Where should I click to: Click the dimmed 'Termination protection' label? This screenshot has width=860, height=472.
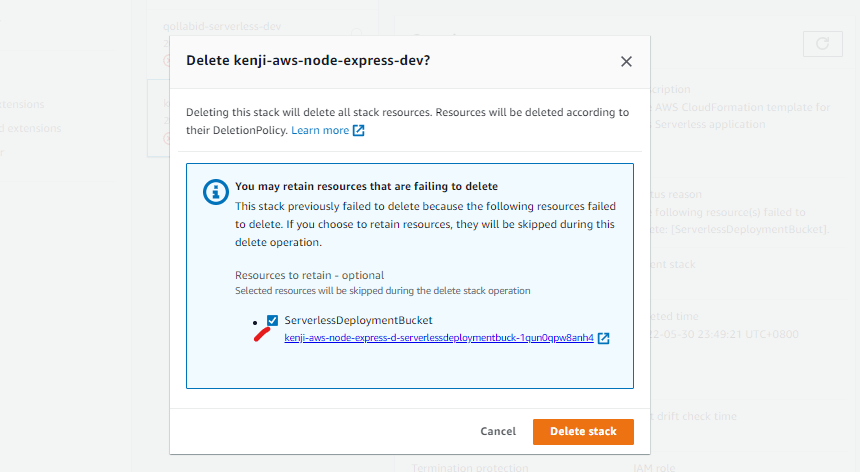coord(470,468)
